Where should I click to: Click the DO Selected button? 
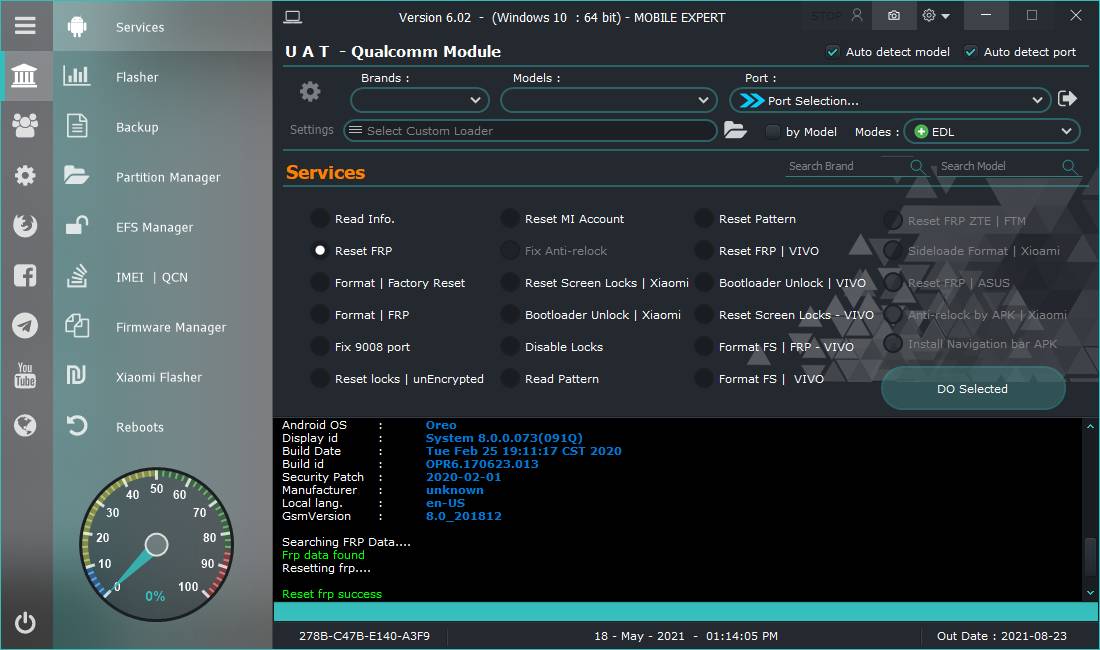973,388
